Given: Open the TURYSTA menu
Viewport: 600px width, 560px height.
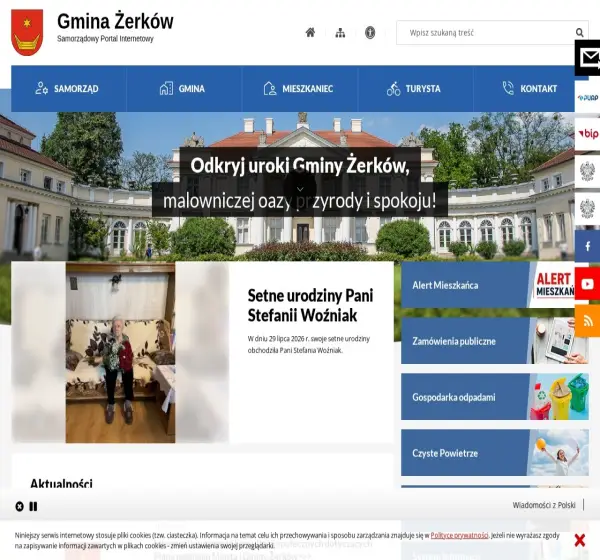Looking at the screenshot, I should click(x=415, y=88).
